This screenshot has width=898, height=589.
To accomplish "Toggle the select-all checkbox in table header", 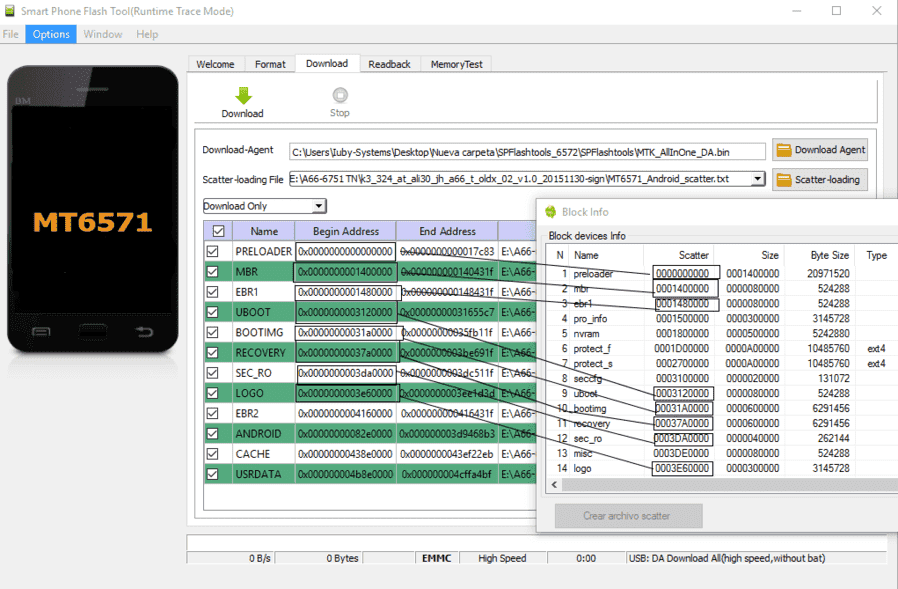I will click(218, 231).
